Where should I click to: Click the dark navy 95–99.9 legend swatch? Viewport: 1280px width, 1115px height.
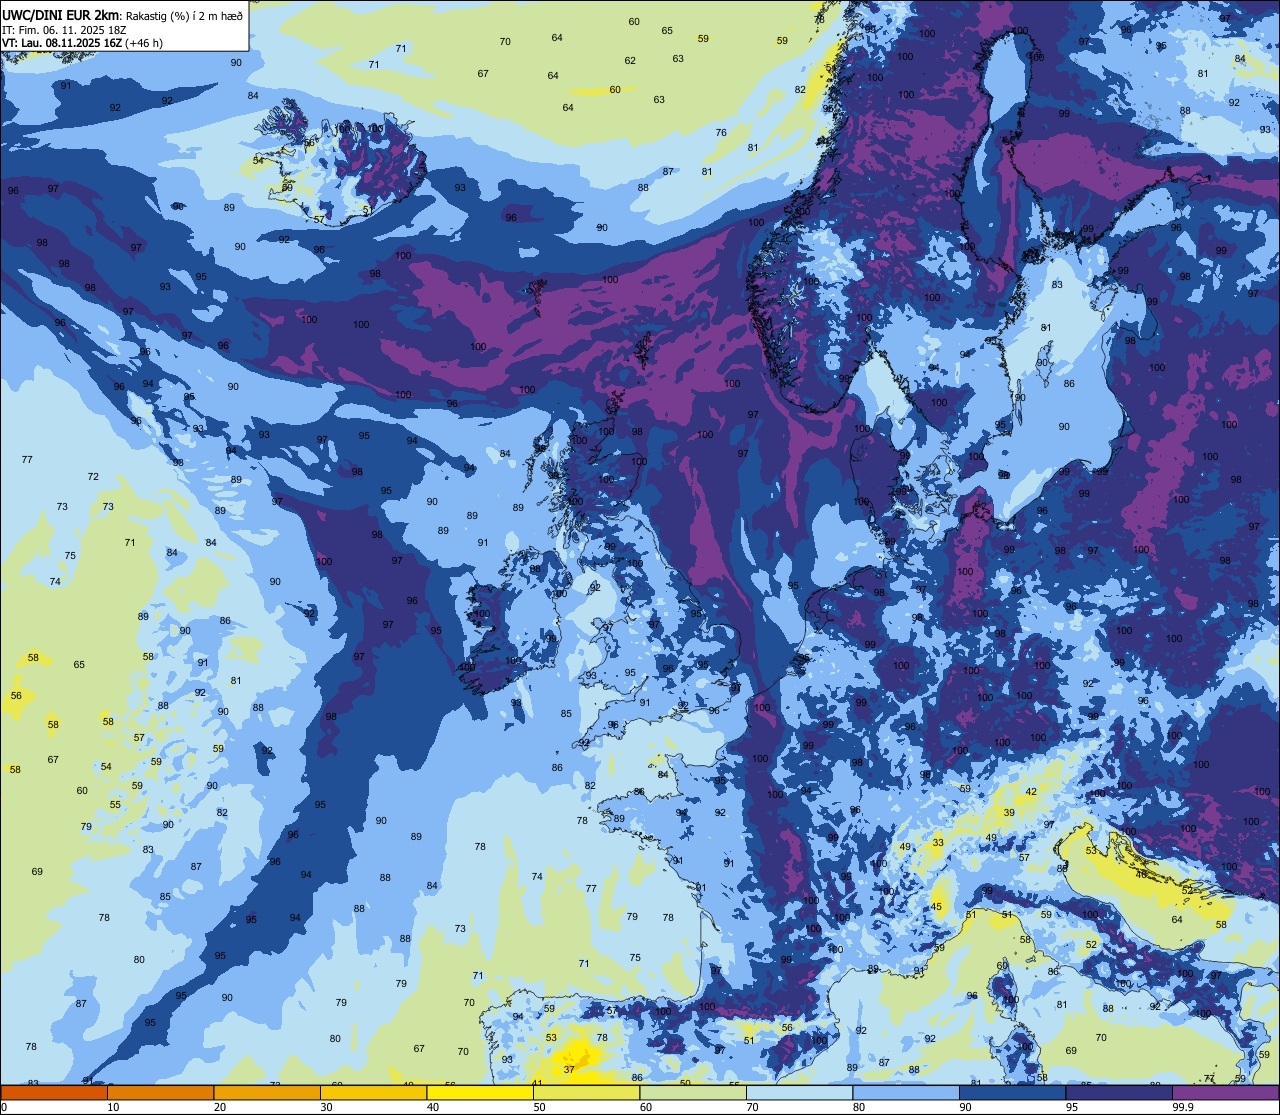point(1118,1092)
